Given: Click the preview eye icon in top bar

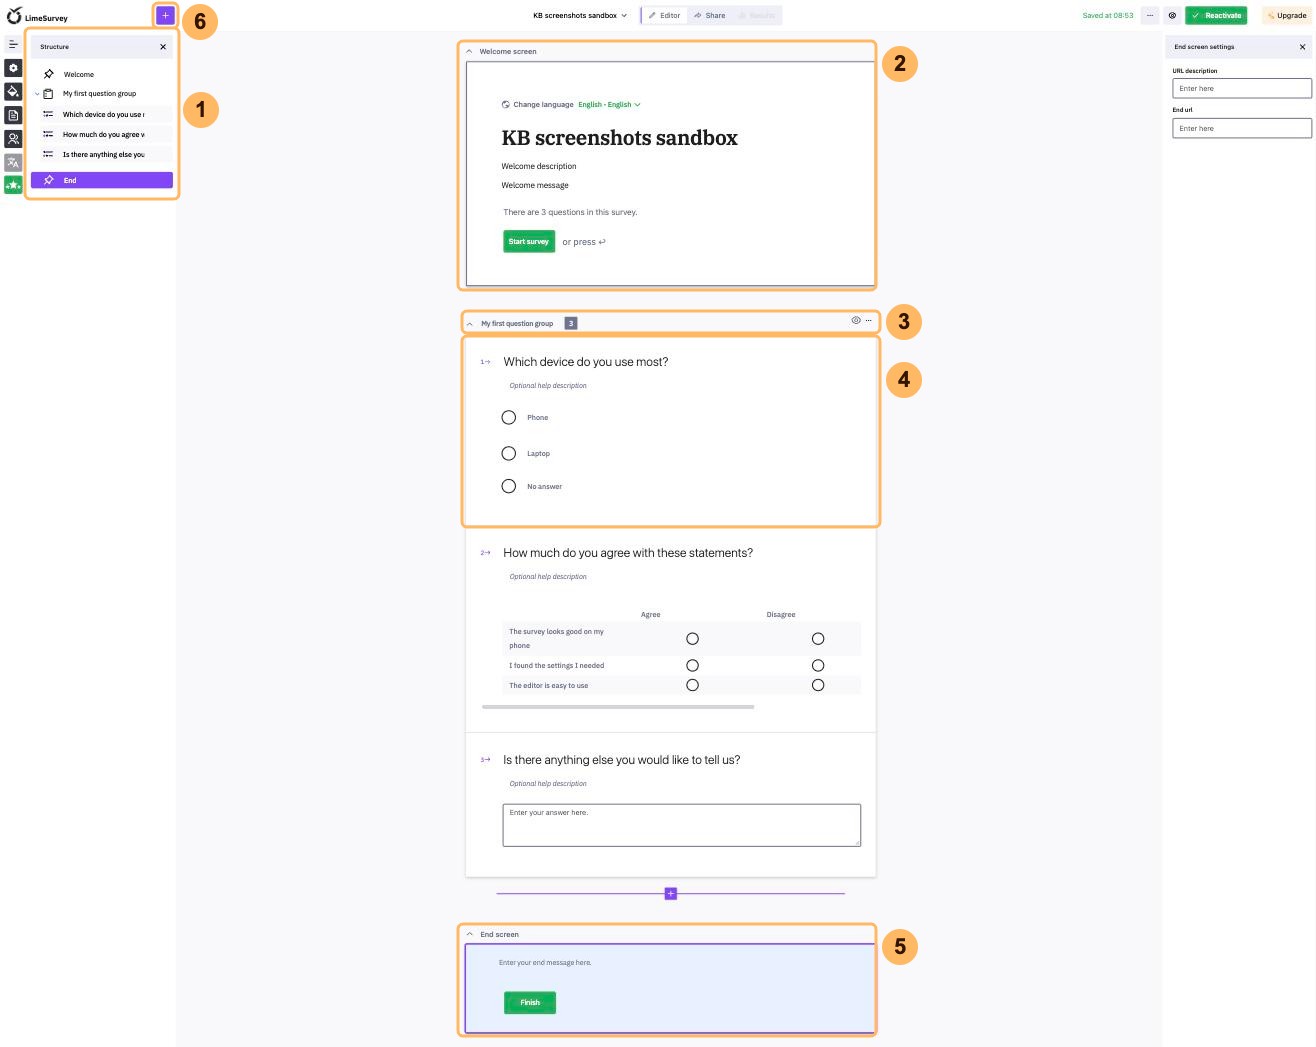Looking at the screenshot, I should pyautogui.click(x=1172, y=15).
